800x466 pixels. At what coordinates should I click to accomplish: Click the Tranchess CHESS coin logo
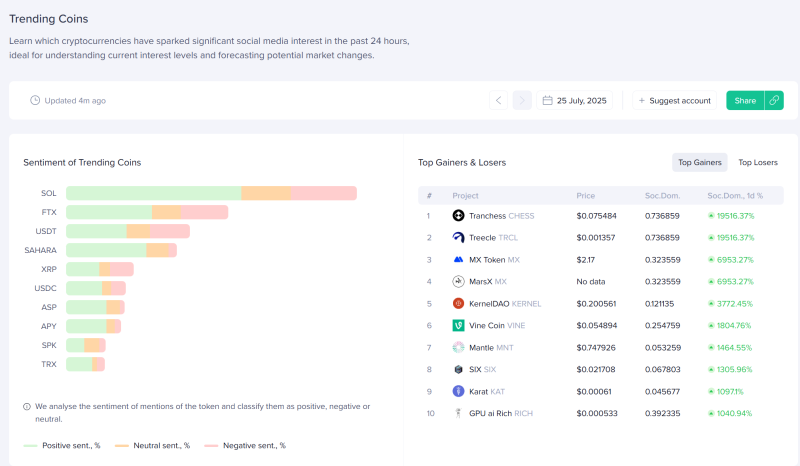458,216
